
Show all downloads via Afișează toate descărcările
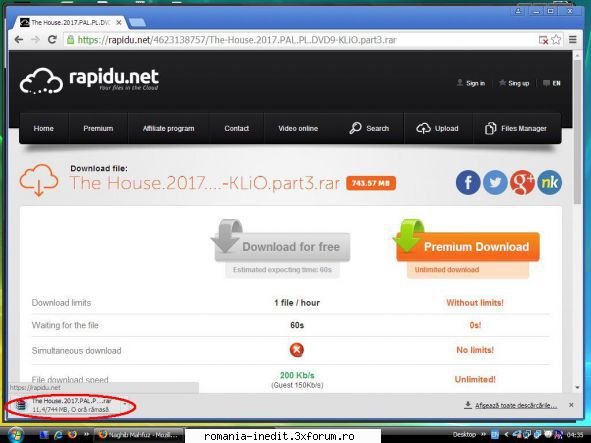[x=516, y=405]
